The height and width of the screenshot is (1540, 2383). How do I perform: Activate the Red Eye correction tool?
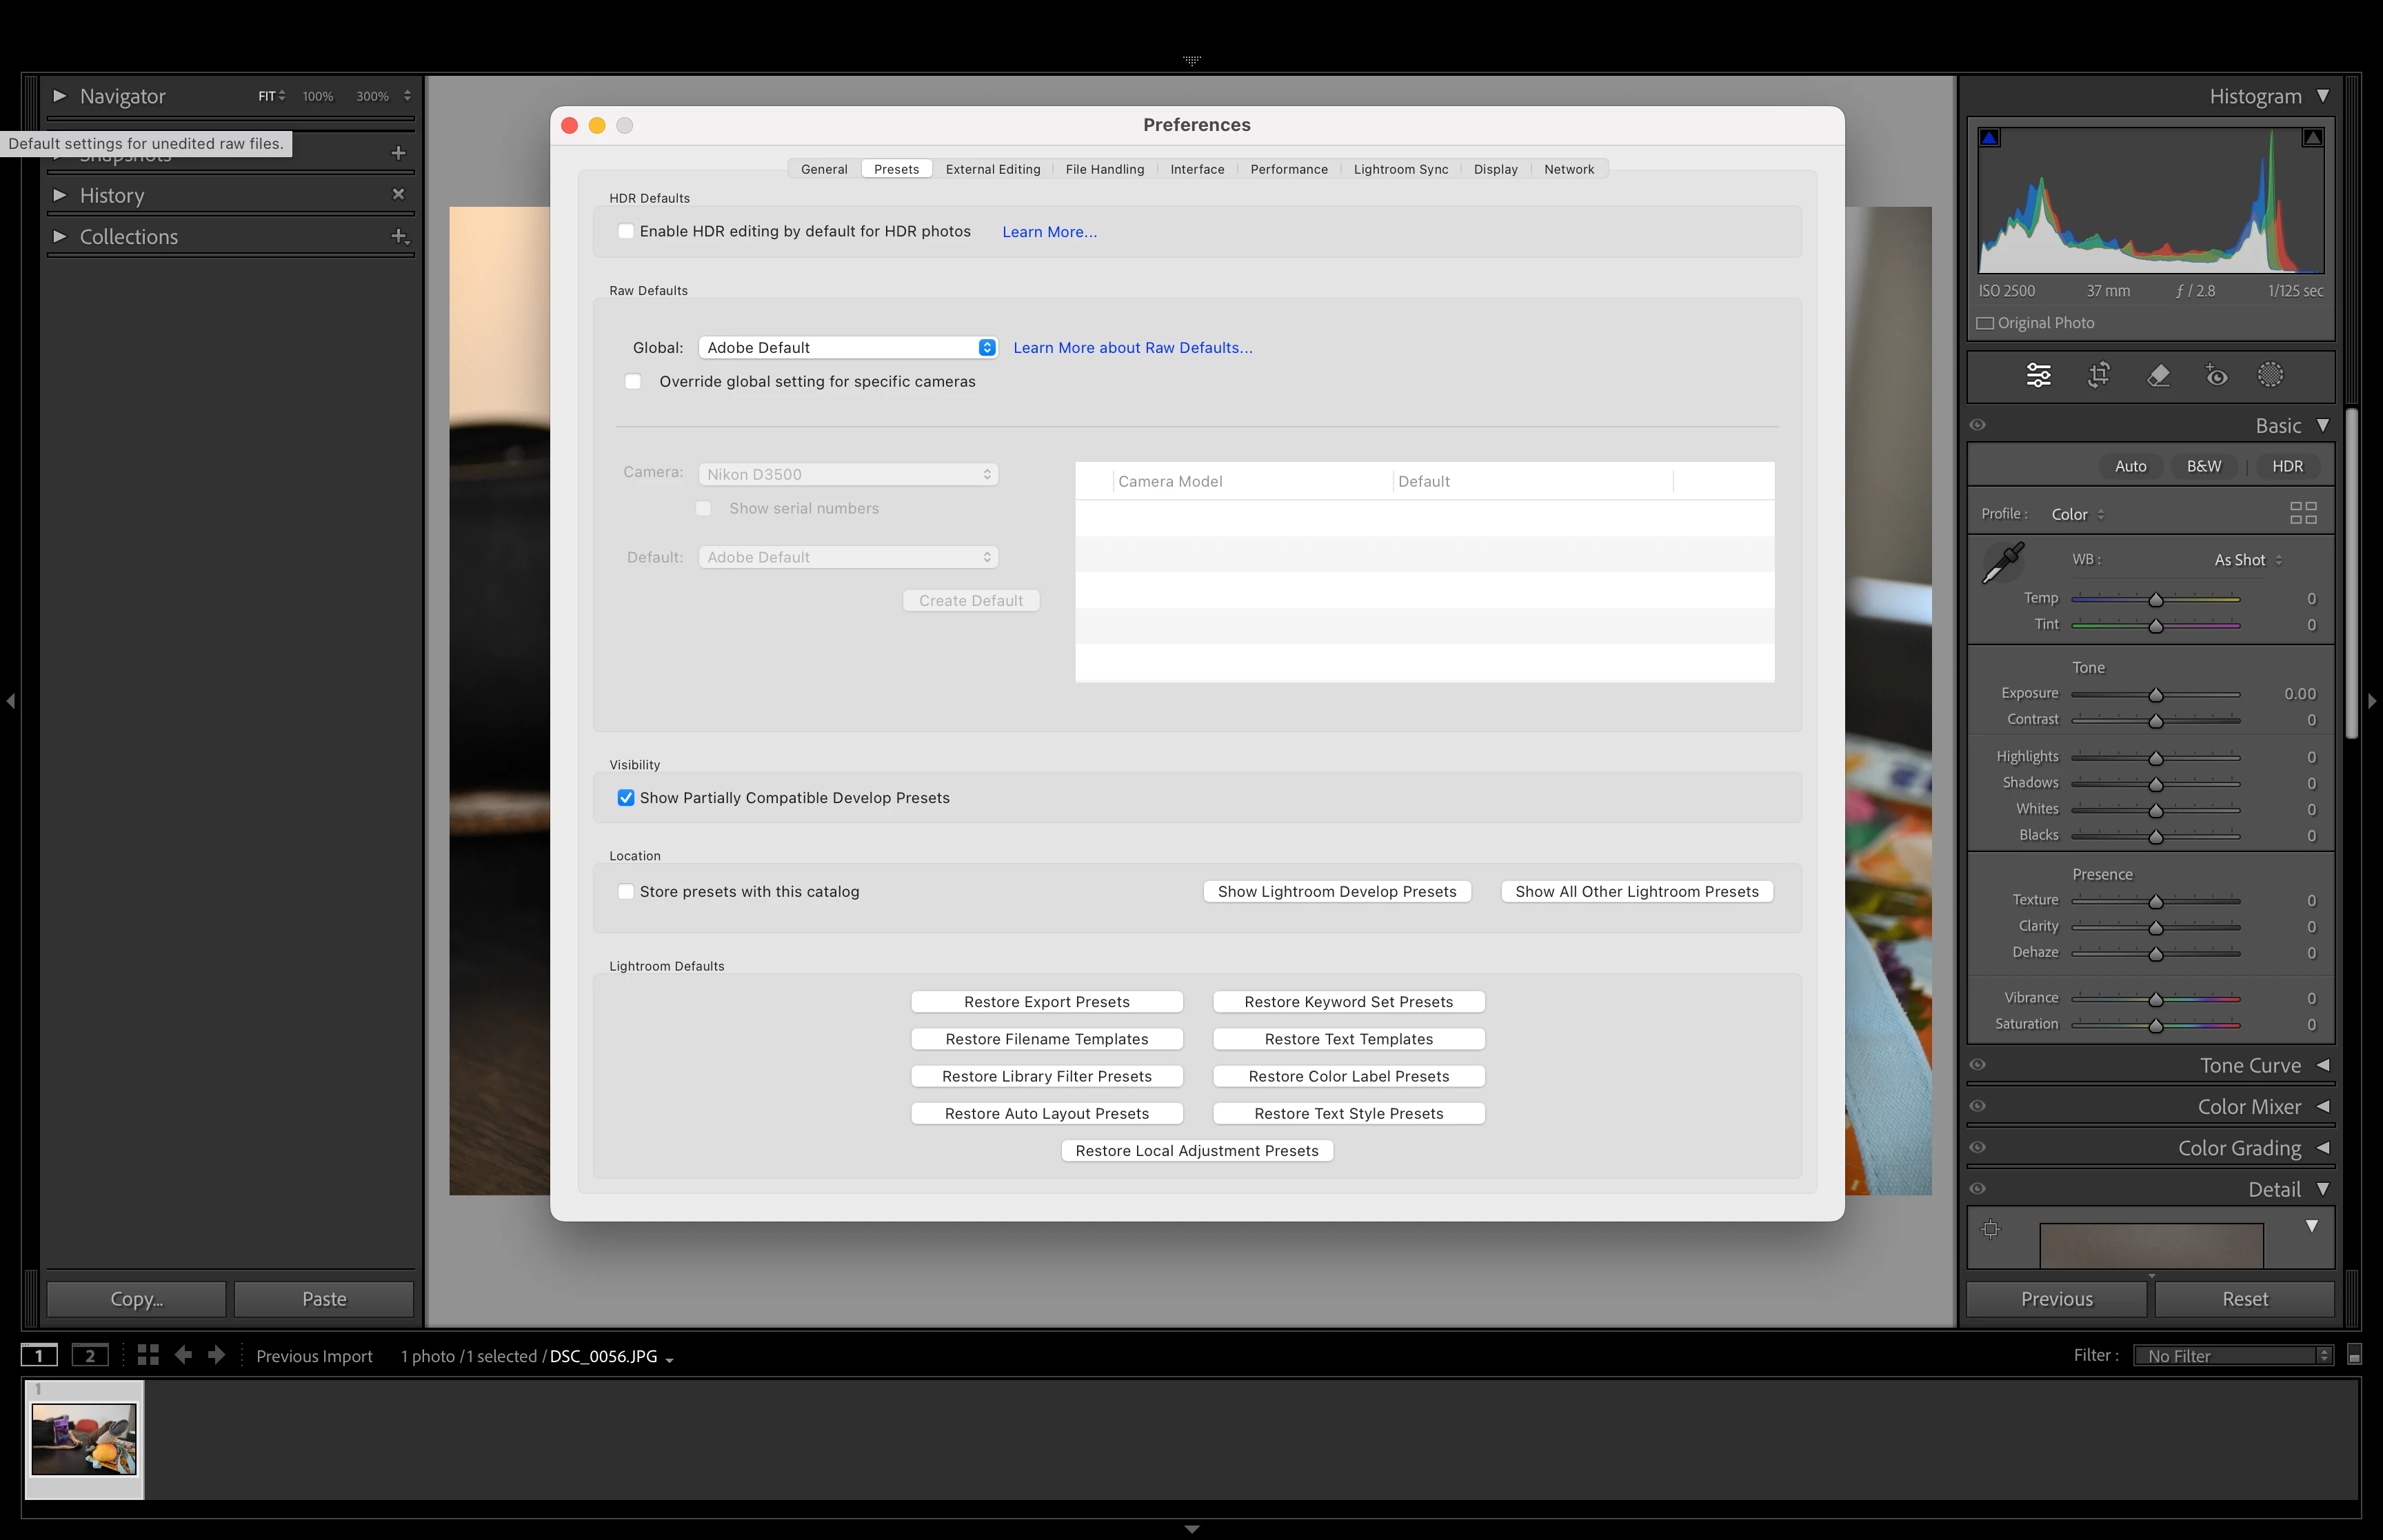(x=2216, y=375)
